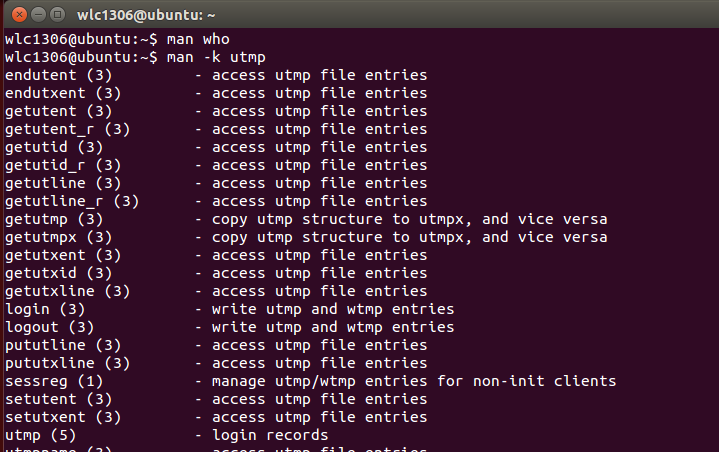Click the endutent (3) entry
The height and width of the screenshot is (452, 719).
point(58,75)
